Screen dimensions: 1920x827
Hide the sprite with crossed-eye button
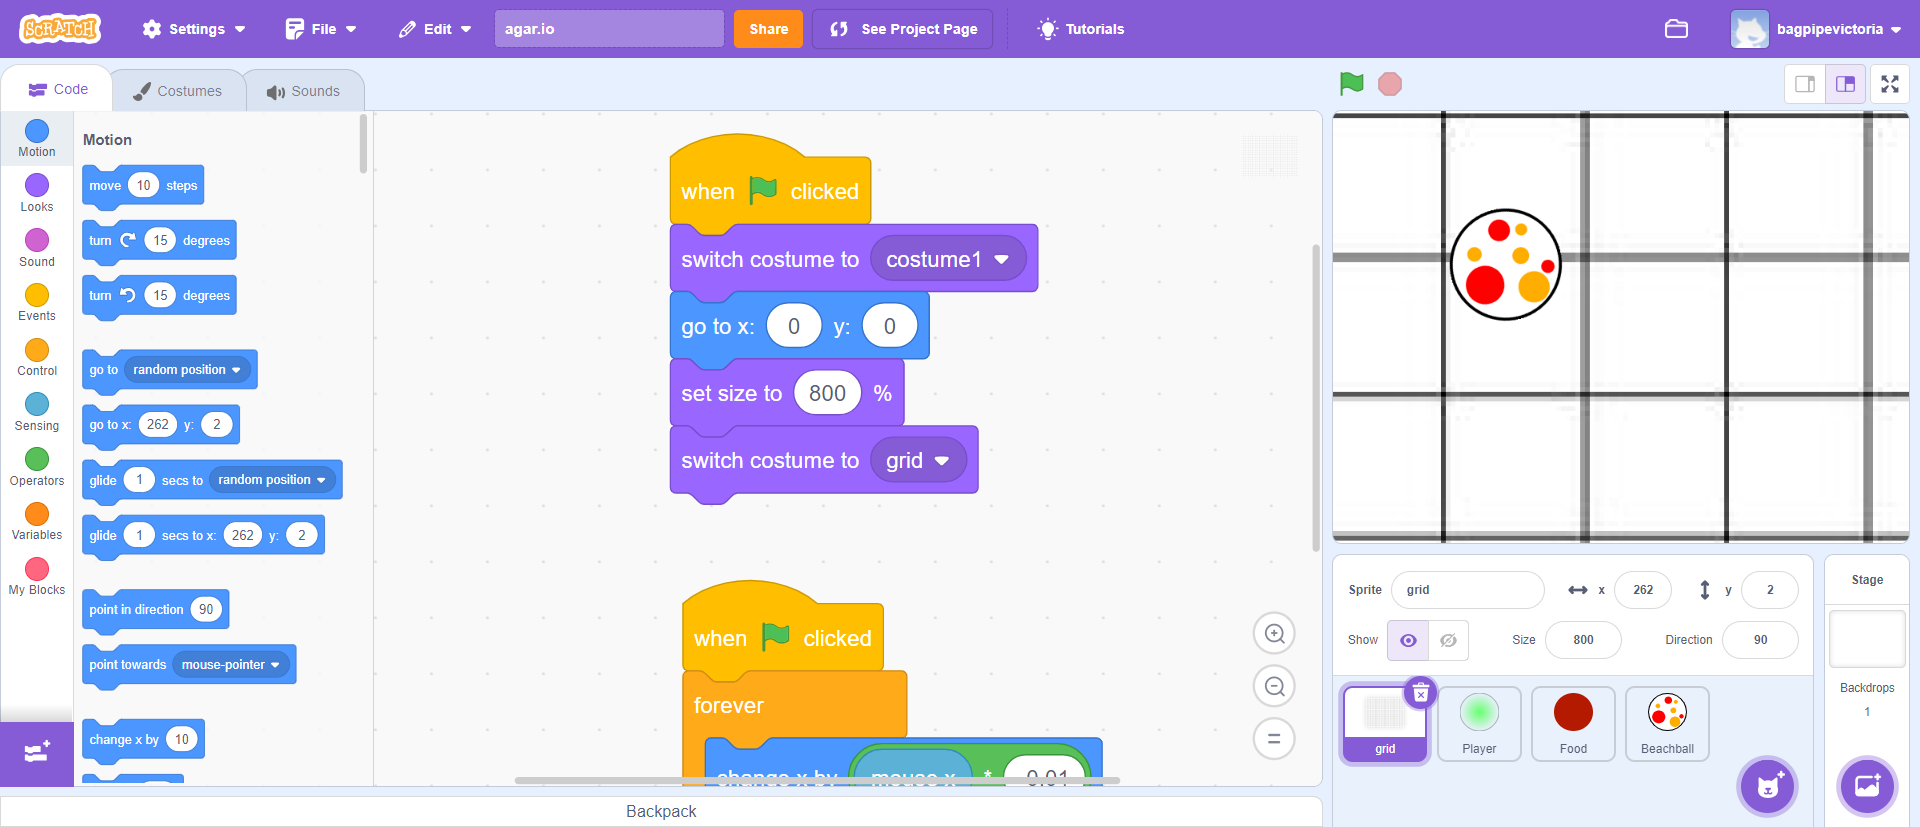[1448, 640]
